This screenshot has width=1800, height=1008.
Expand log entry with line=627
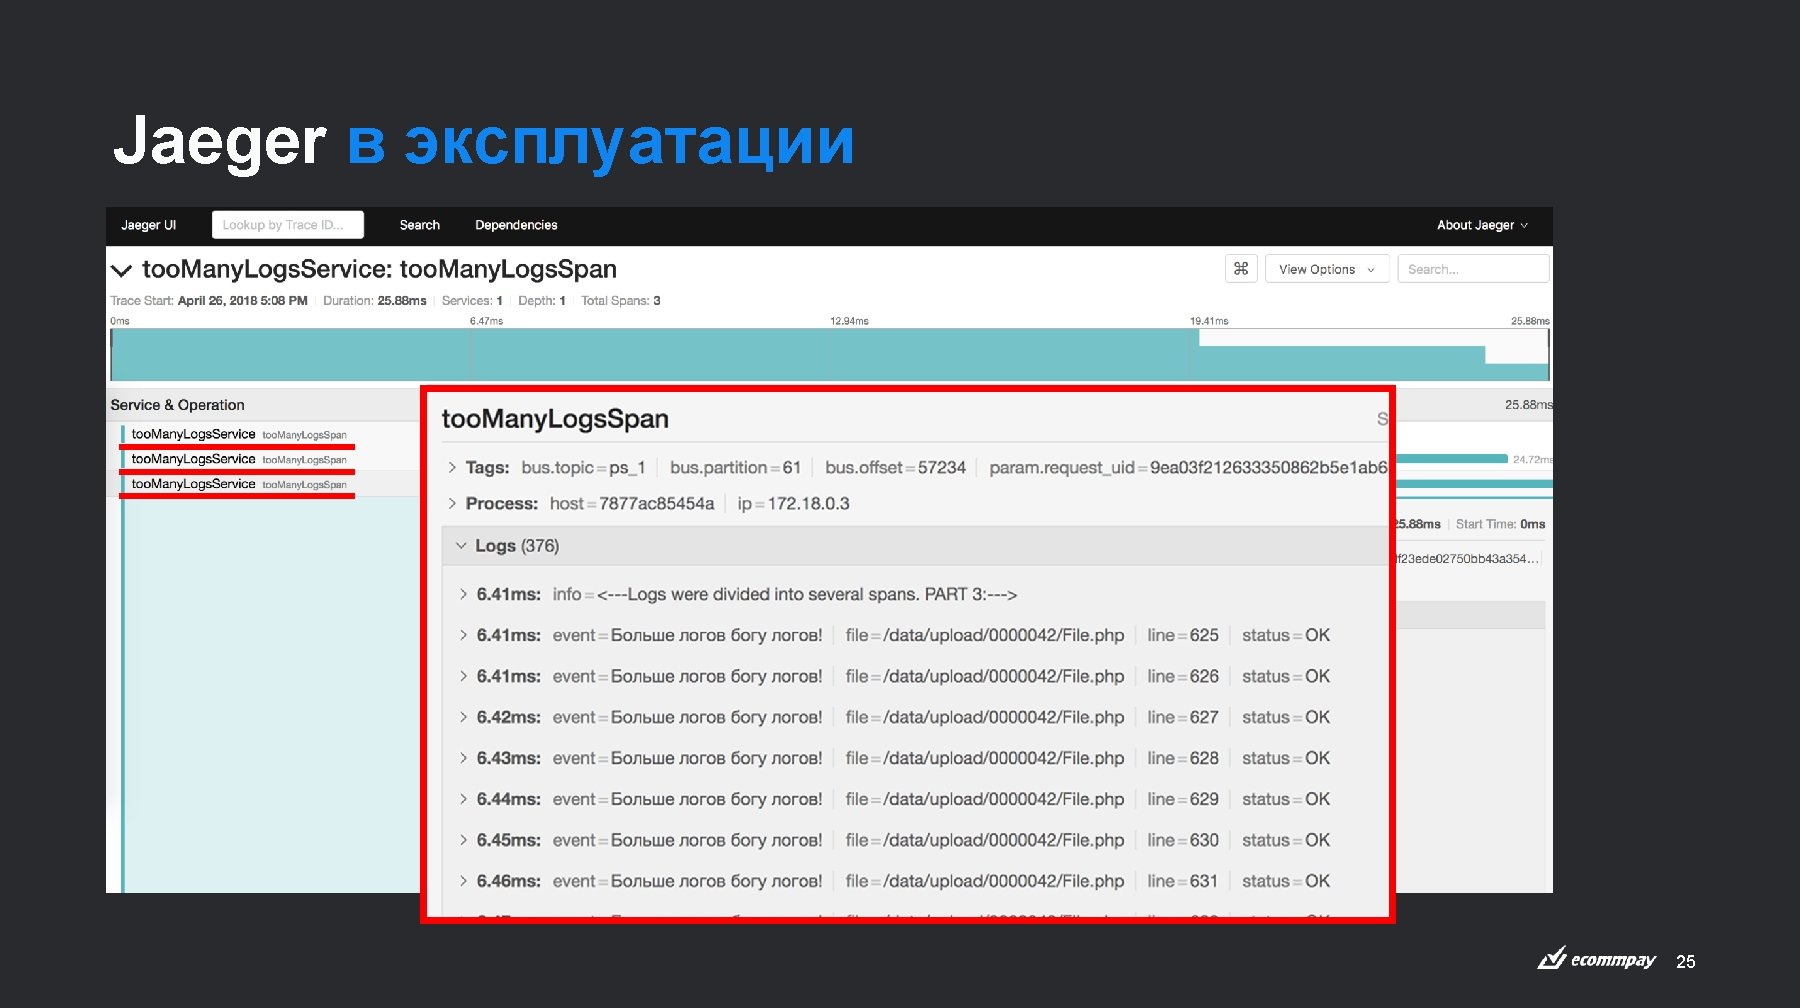(x=463, y=717)
